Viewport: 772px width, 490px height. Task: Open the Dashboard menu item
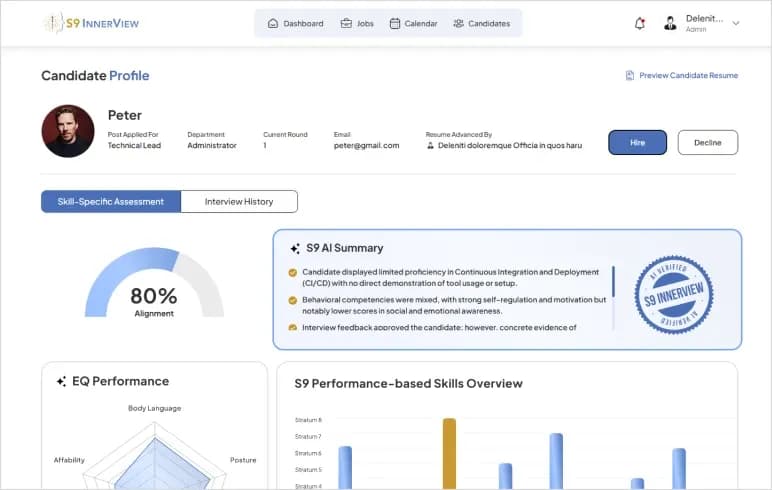(295, 23)
